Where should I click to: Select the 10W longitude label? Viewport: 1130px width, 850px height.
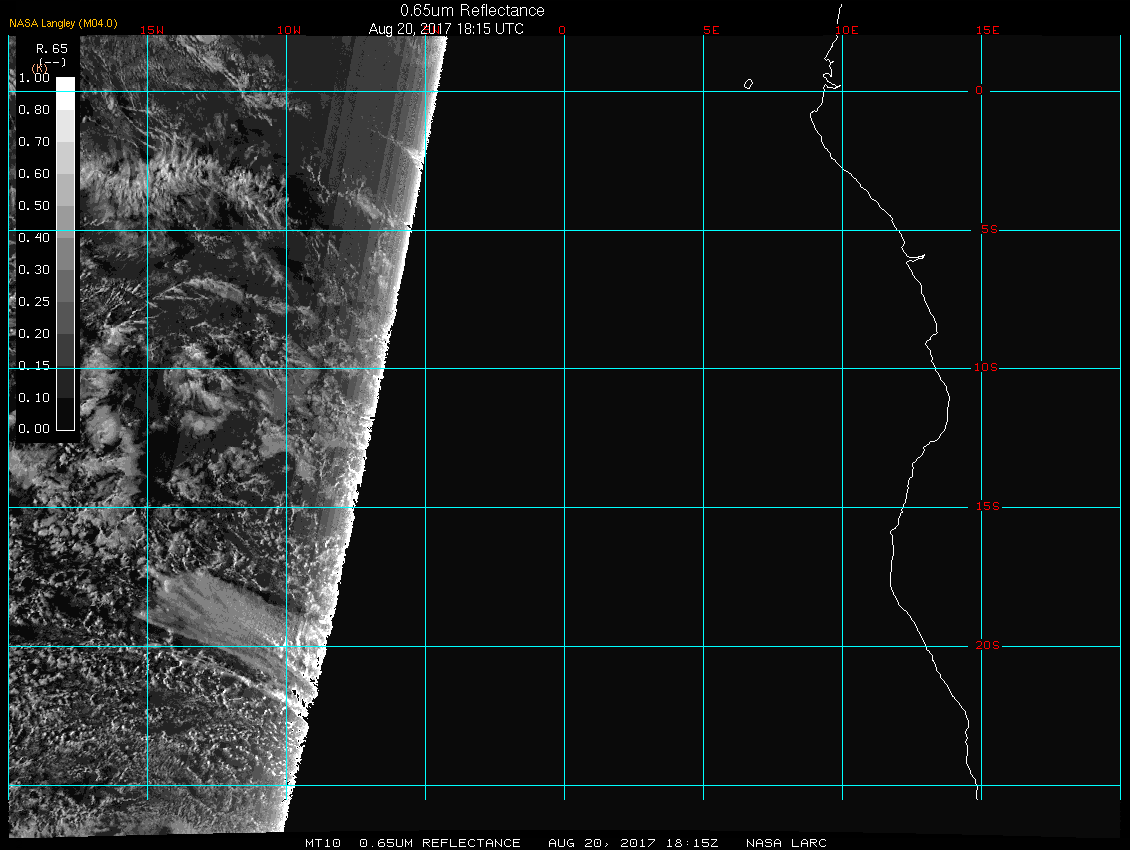pos(289,30)
